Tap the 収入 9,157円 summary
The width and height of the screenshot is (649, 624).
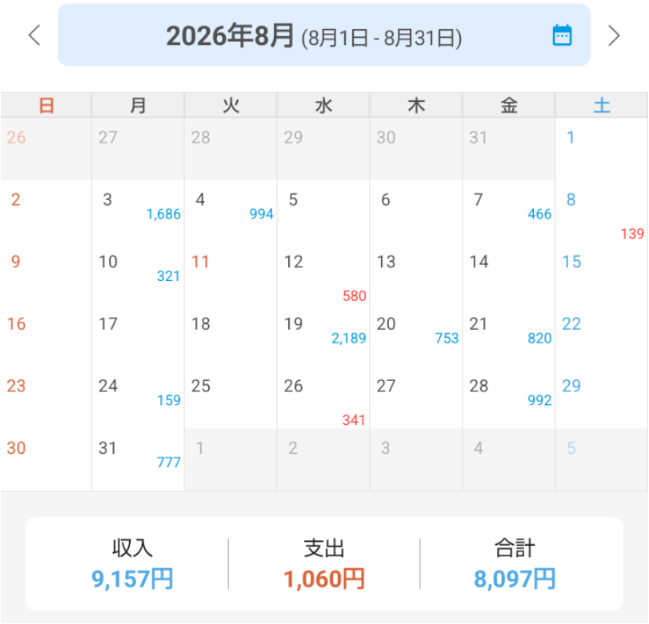[132, 564]
